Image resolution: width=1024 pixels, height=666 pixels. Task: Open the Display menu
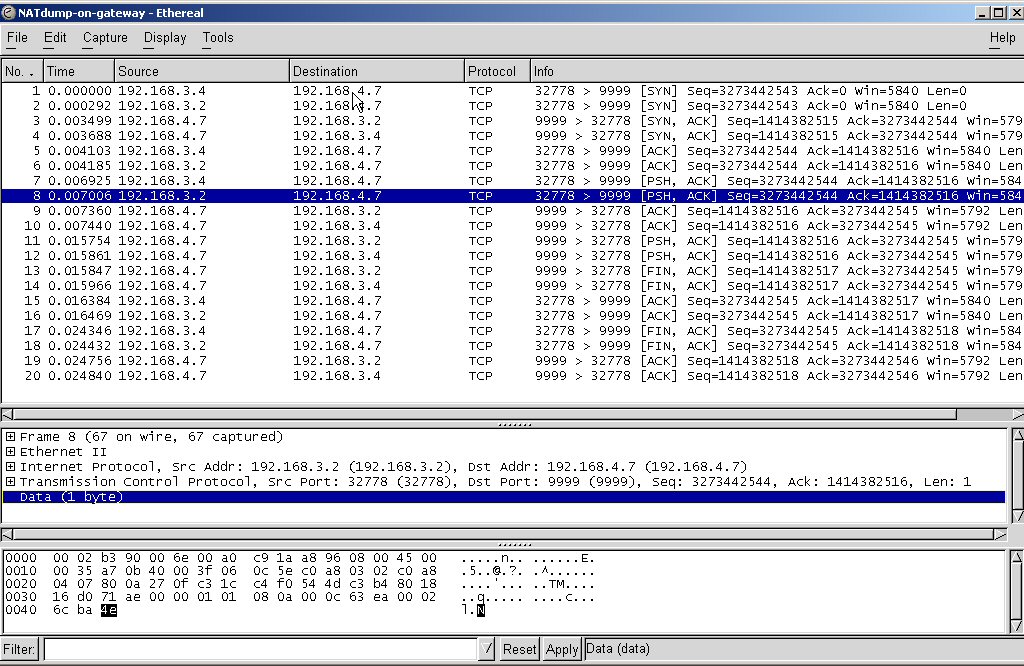click(165, 38)
